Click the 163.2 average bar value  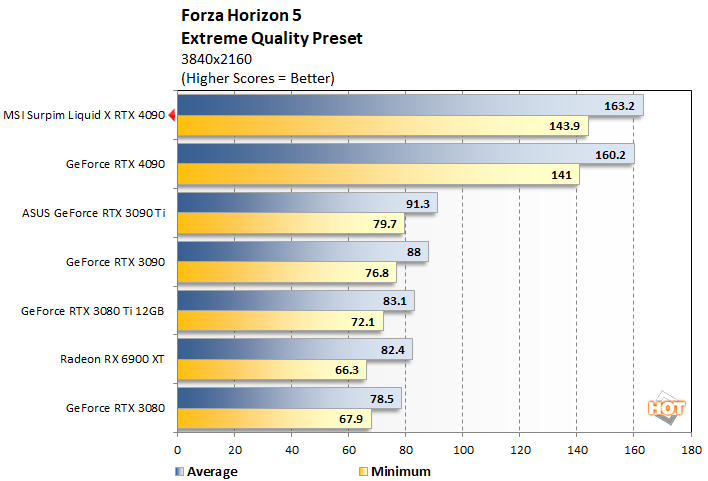619,106
